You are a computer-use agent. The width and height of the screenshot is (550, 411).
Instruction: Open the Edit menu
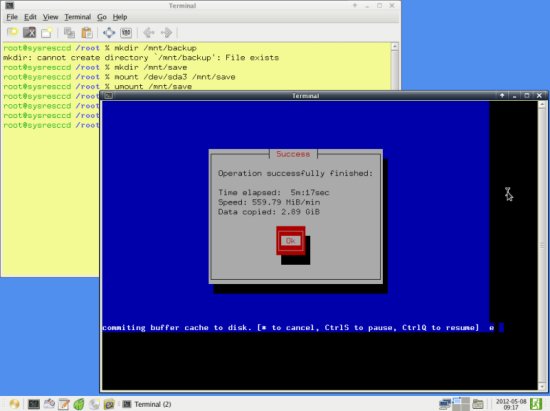[30, 17]
